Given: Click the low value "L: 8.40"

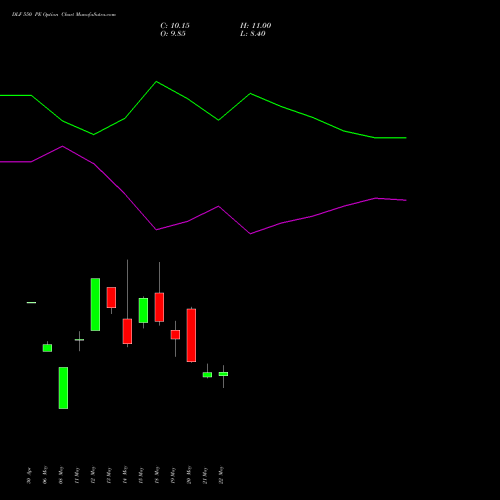Looking at the screenshot, I should tap(253, 34).
